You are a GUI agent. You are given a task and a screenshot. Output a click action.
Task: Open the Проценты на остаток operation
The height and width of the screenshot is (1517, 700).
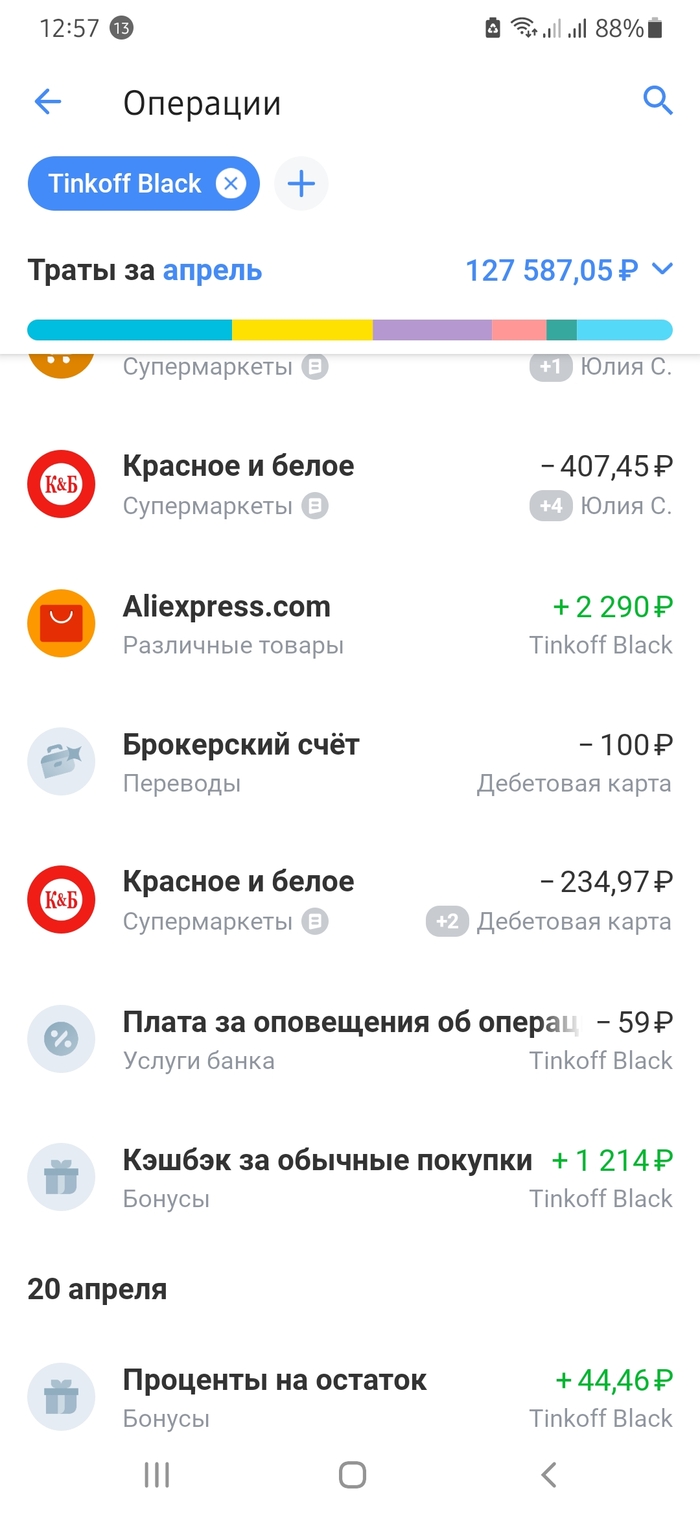tap(350, 1397)
